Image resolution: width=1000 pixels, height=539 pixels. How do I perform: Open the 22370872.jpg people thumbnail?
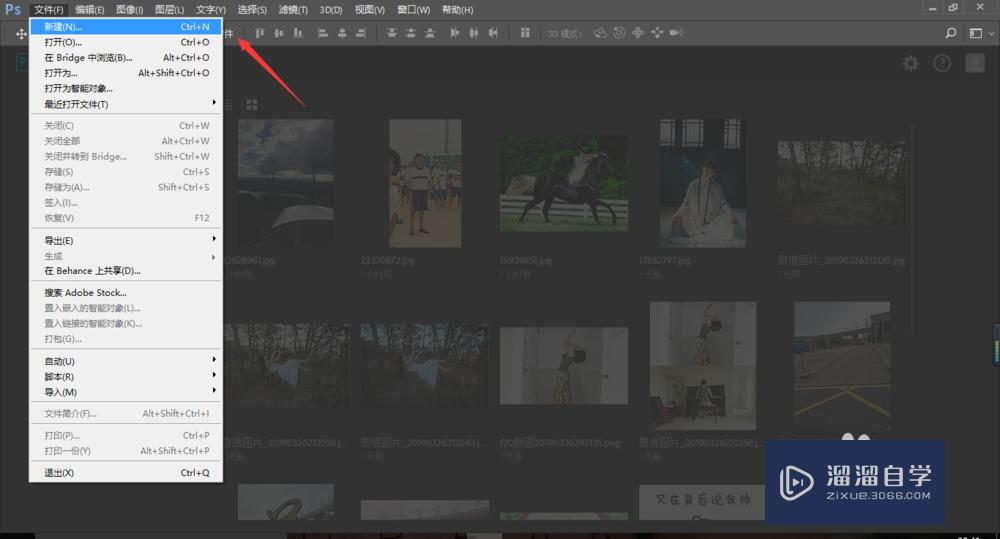(425, 183)
